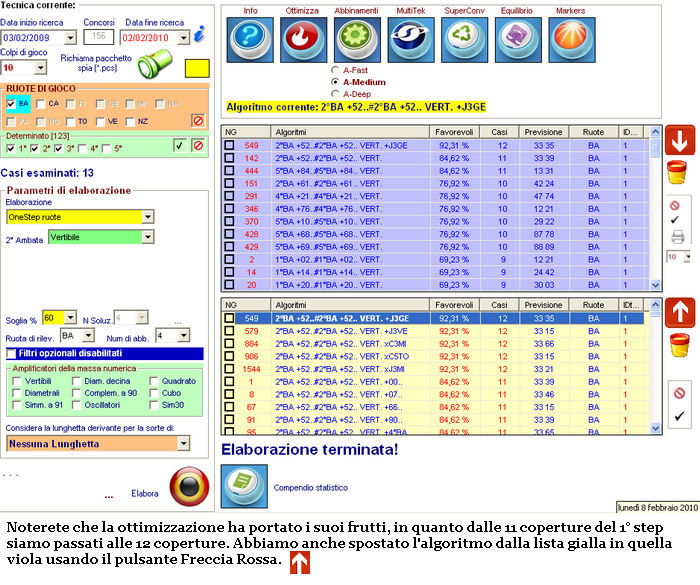Open Ruota di rilev. BA dropdown

point(89,335)
